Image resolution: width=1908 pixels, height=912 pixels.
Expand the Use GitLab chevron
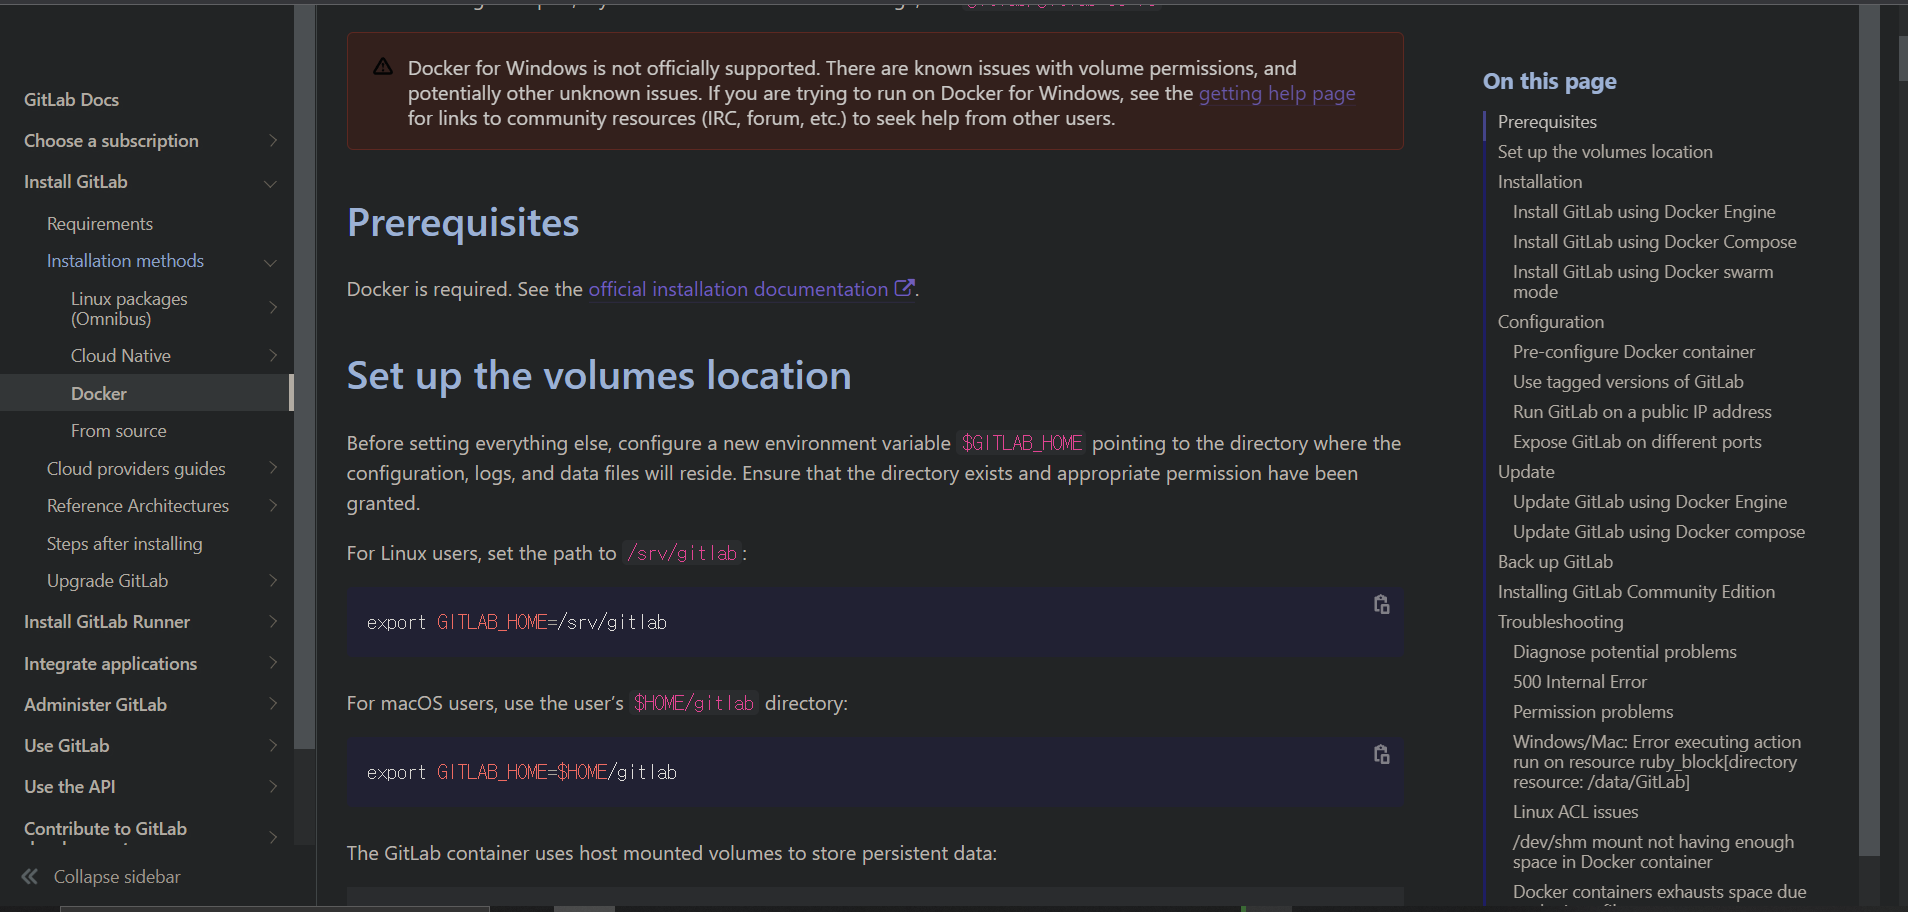pyautogui.click(x=272, y=745)
